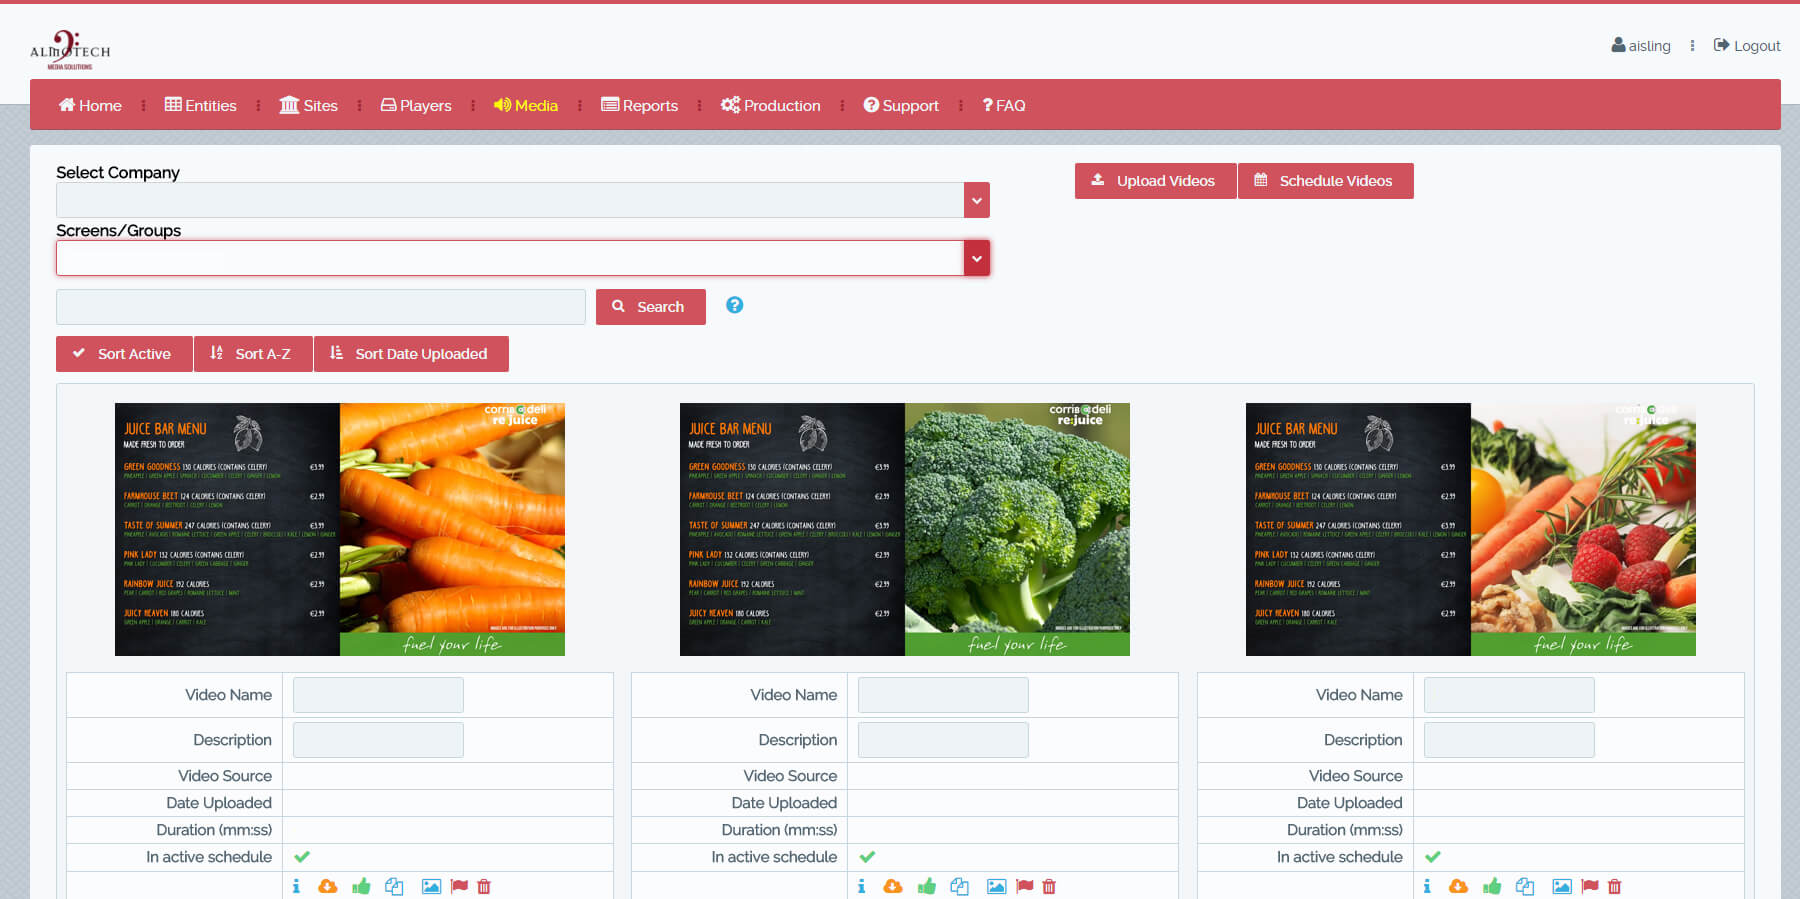Open the FAQ menu

[x=1004, y=105]
